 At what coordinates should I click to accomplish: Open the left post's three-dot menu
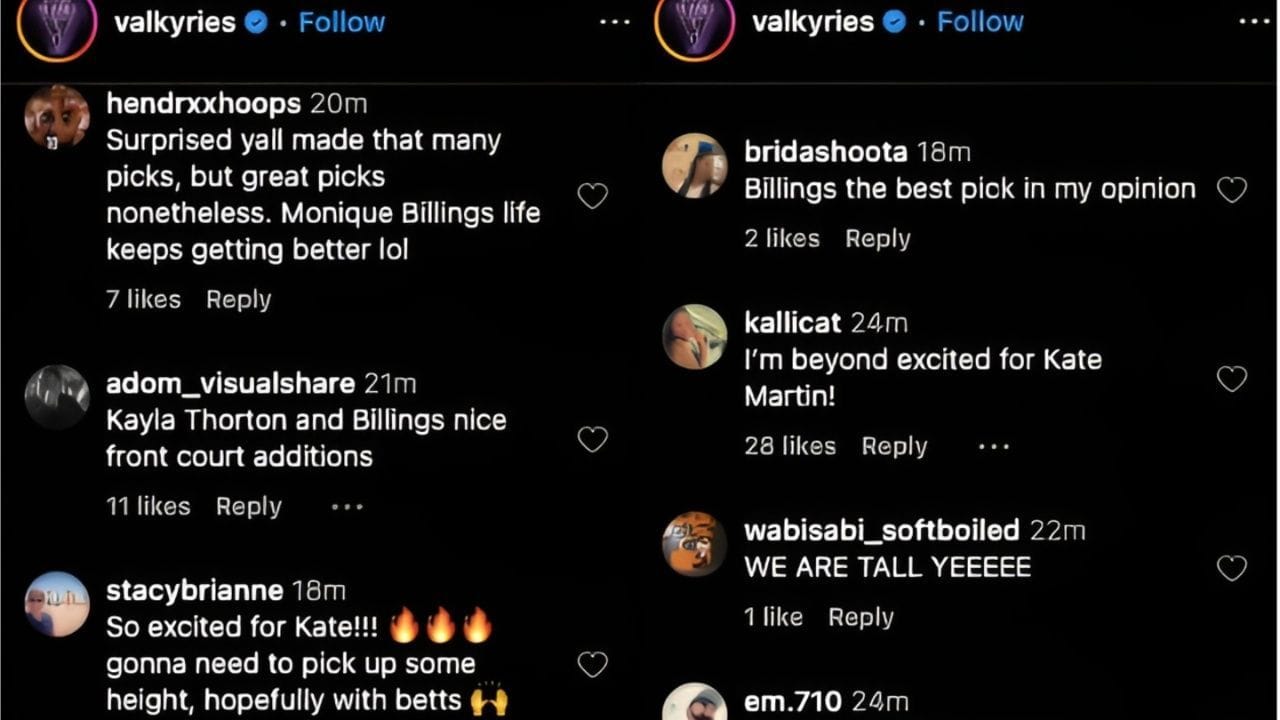(x=614, y=22)
